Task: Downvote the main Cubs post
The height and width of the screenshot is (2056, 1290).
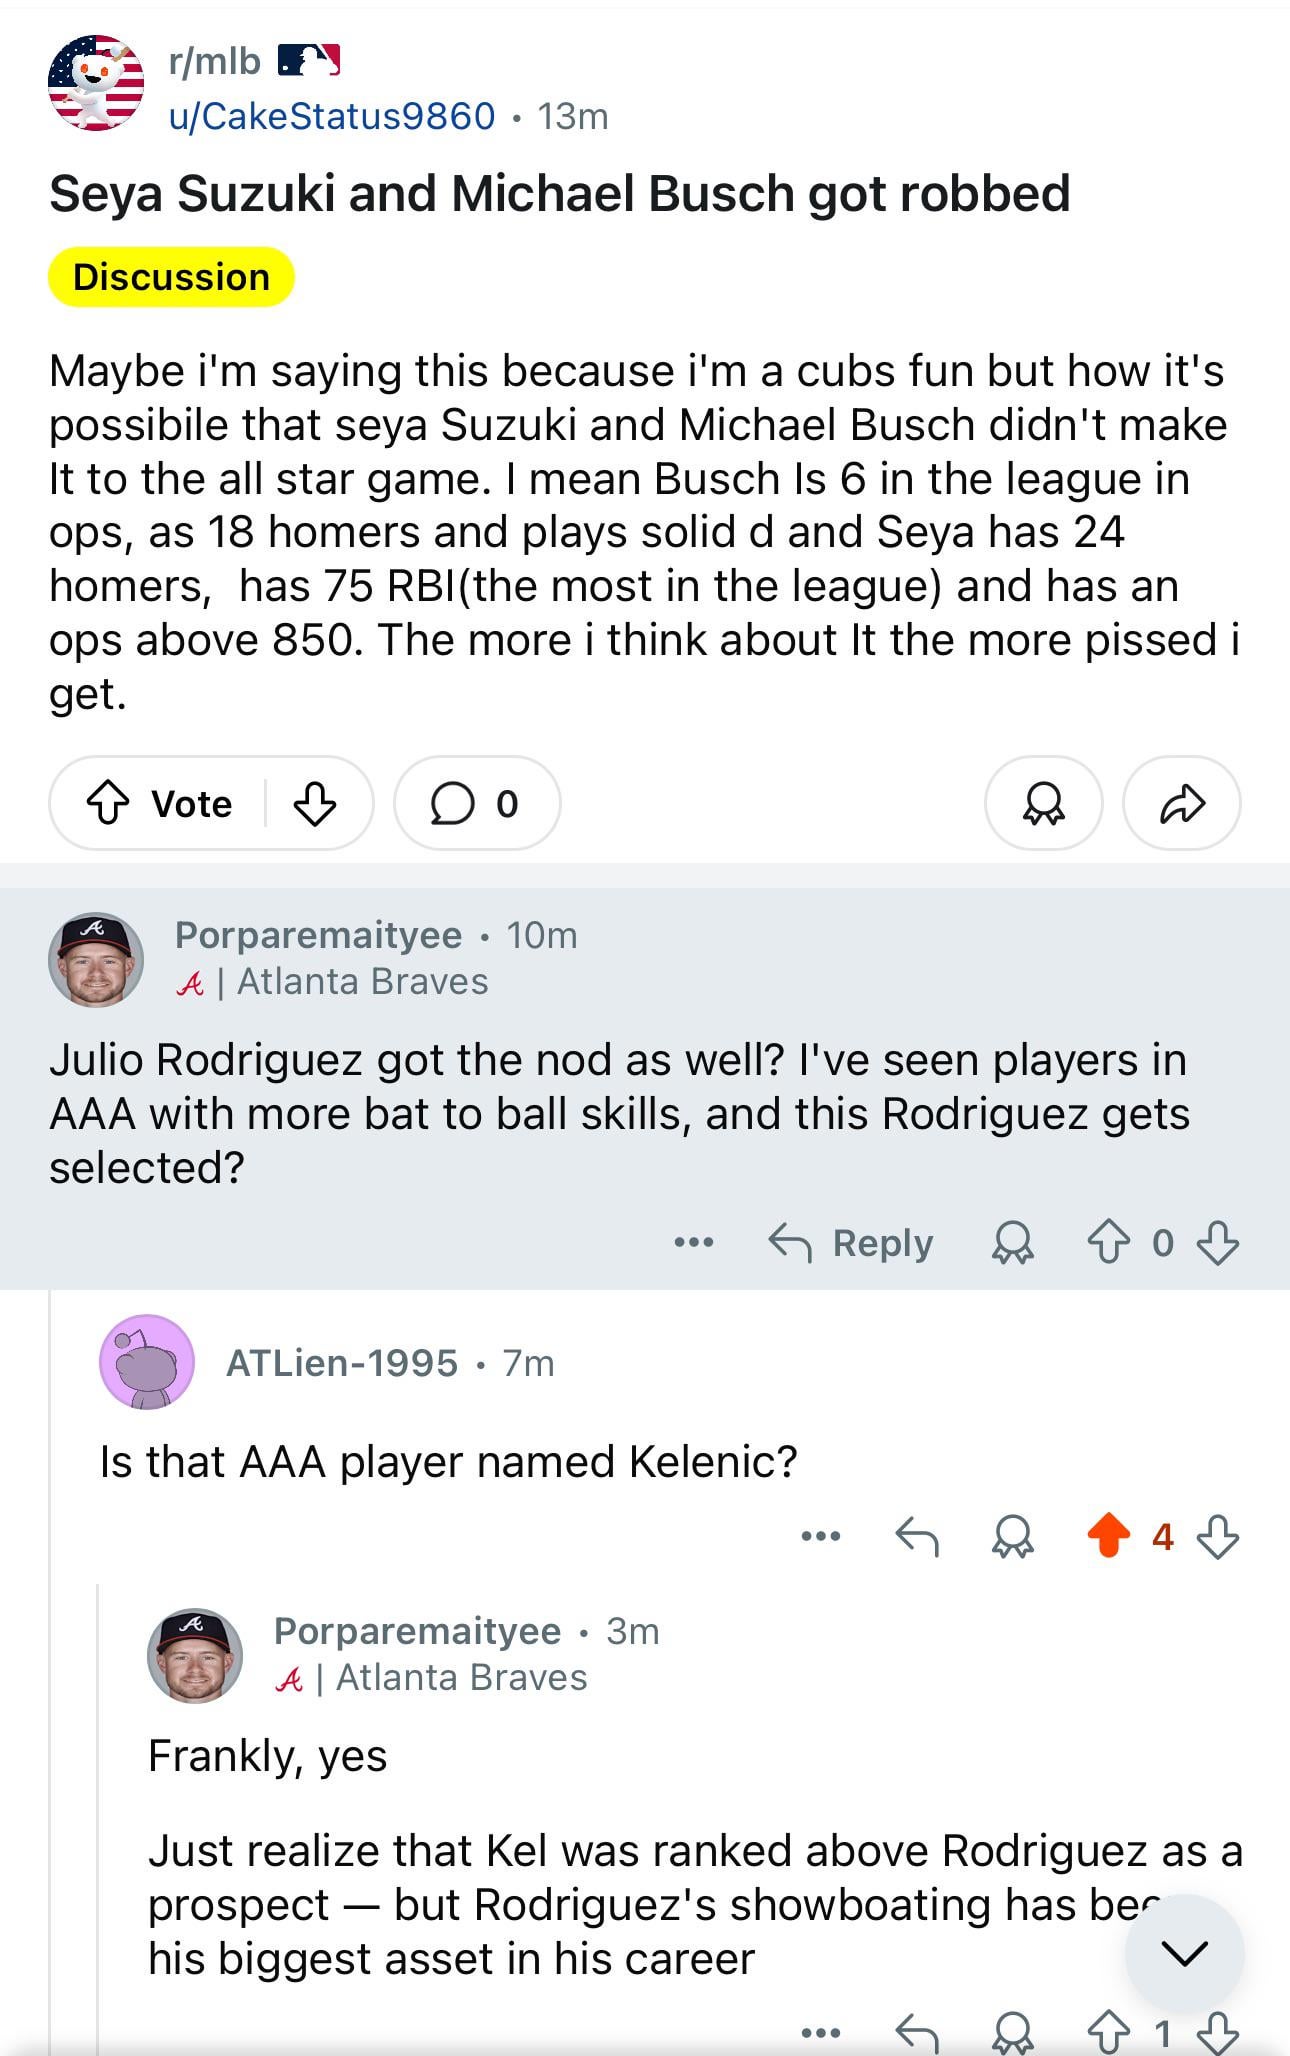Action: tap(314, 803)
